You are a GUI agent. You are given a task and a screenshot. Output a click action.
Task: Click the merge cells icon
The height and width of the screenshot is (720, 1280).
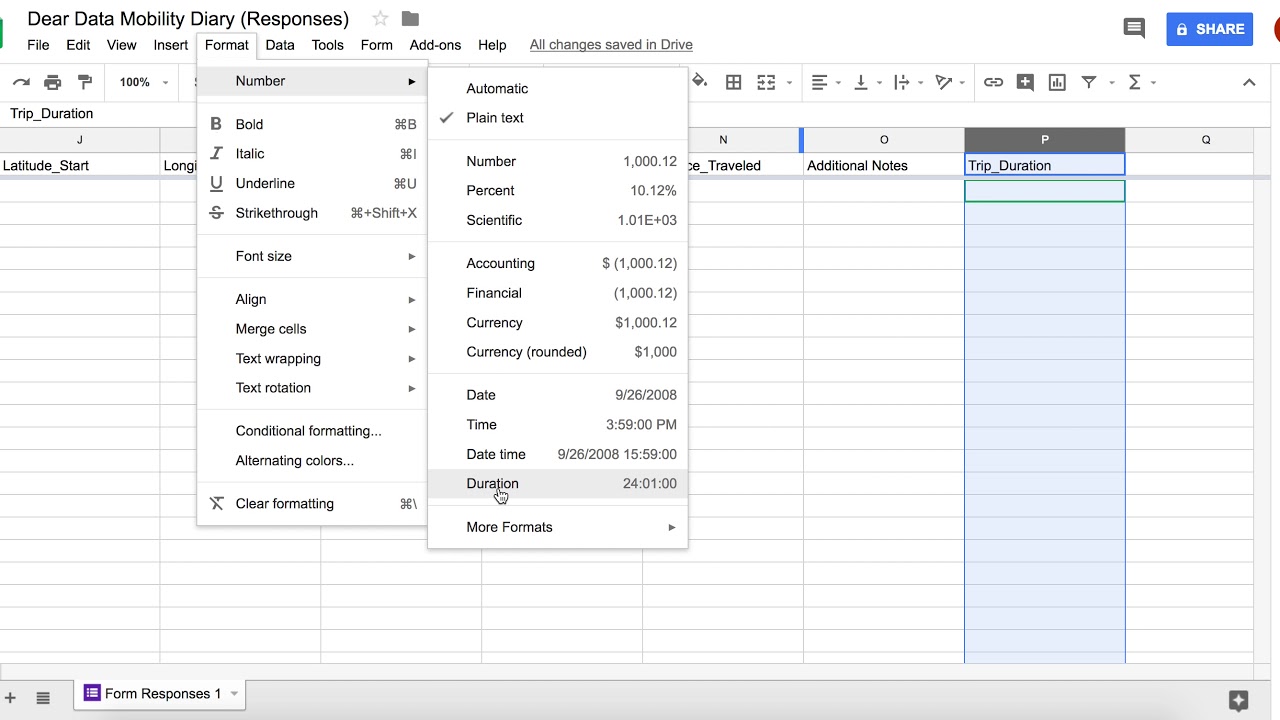pyautogui.click(x=767, y=82)
